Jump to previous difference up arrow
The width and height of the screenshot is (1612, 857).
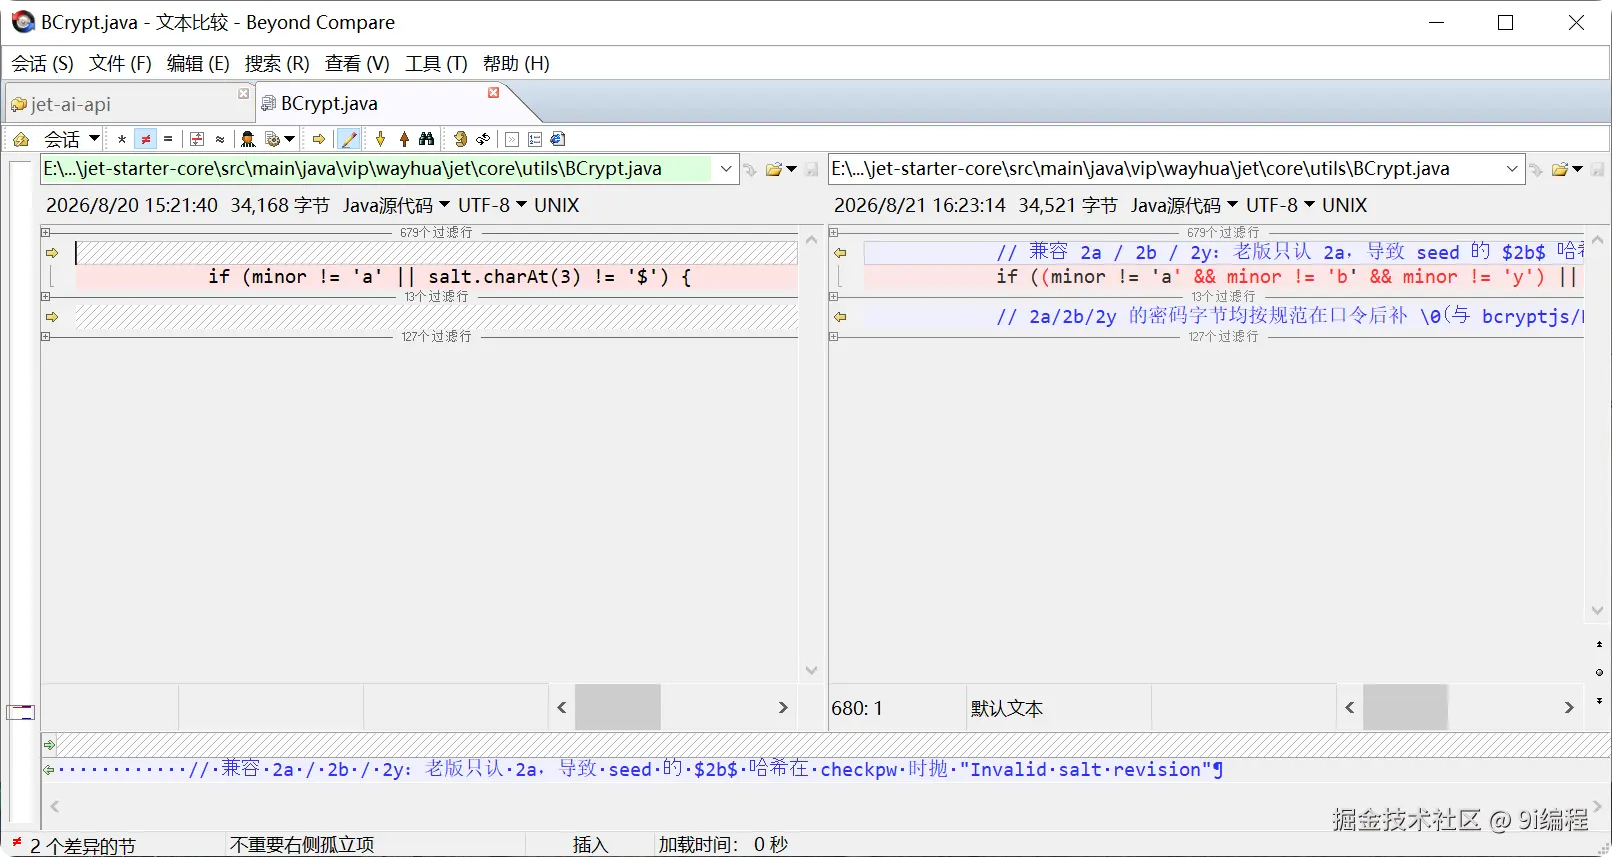click(404, 139)
